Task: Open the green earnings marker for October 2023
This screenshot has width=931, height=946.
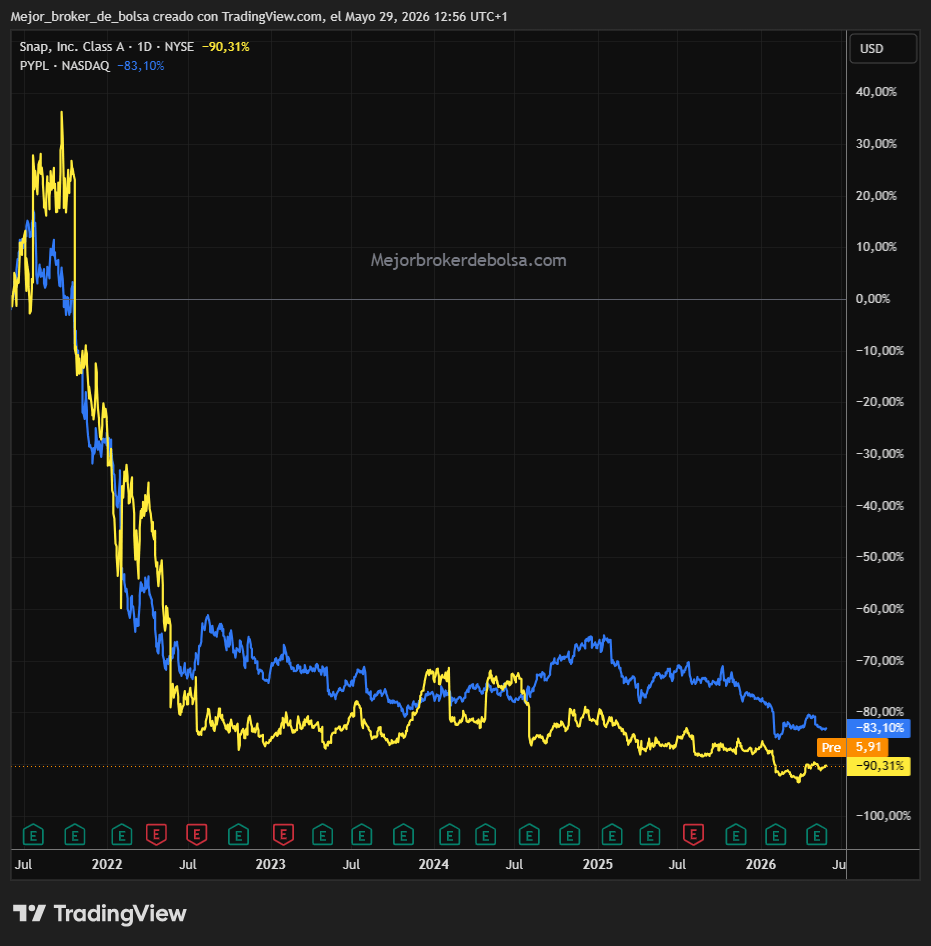Action: pos(403,835)
